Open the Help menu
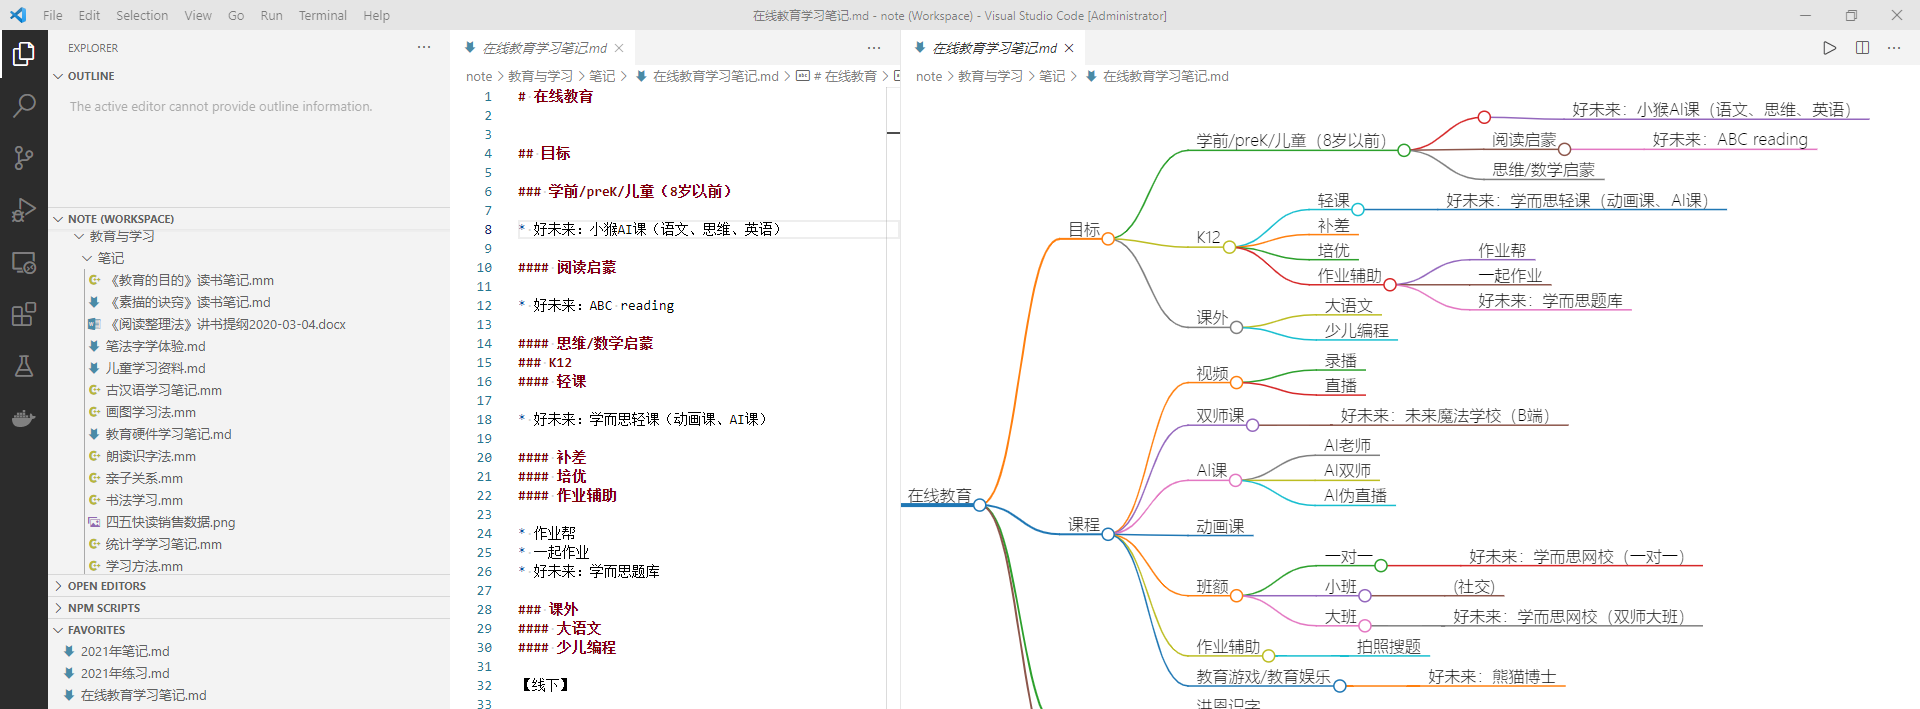This screenshot has width=1920, height=709. point(376,15)
